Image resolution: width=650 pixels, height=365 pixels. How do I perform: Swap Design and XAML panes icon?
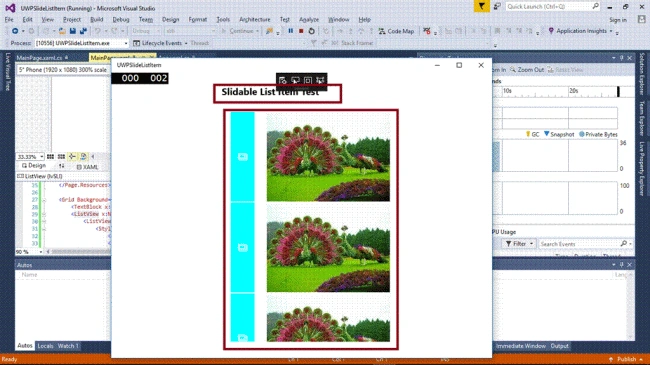click(x=61, y=166)
